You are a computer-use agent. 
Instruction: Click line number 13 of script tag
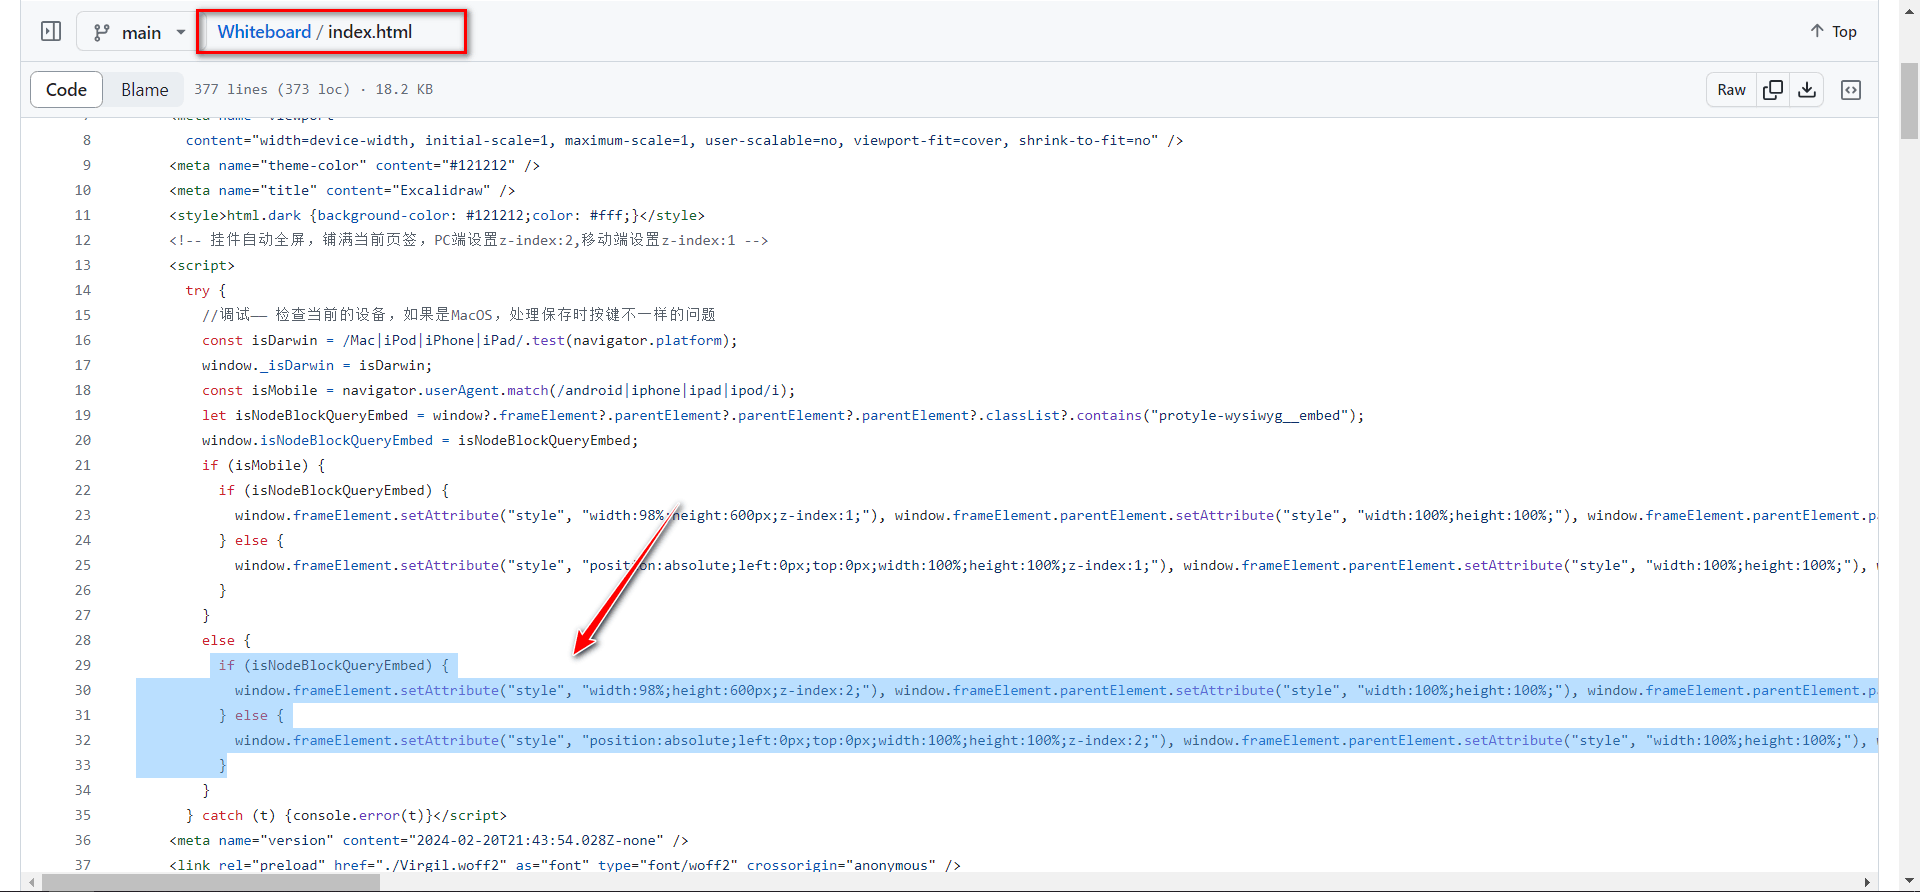pyautogui.click(x=82, y=265)
